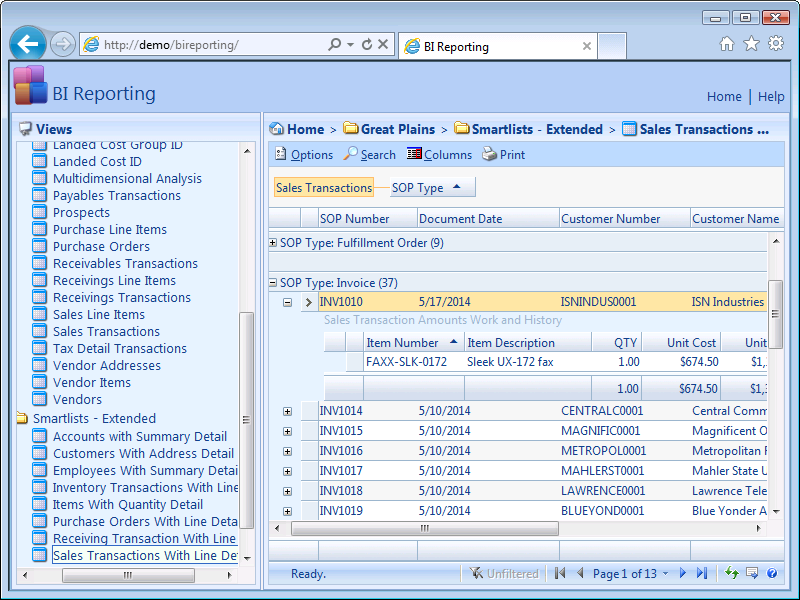This screenshot has width=800, height=600.
Task: Open Receivables Transactions view
Action: [125, 264]
